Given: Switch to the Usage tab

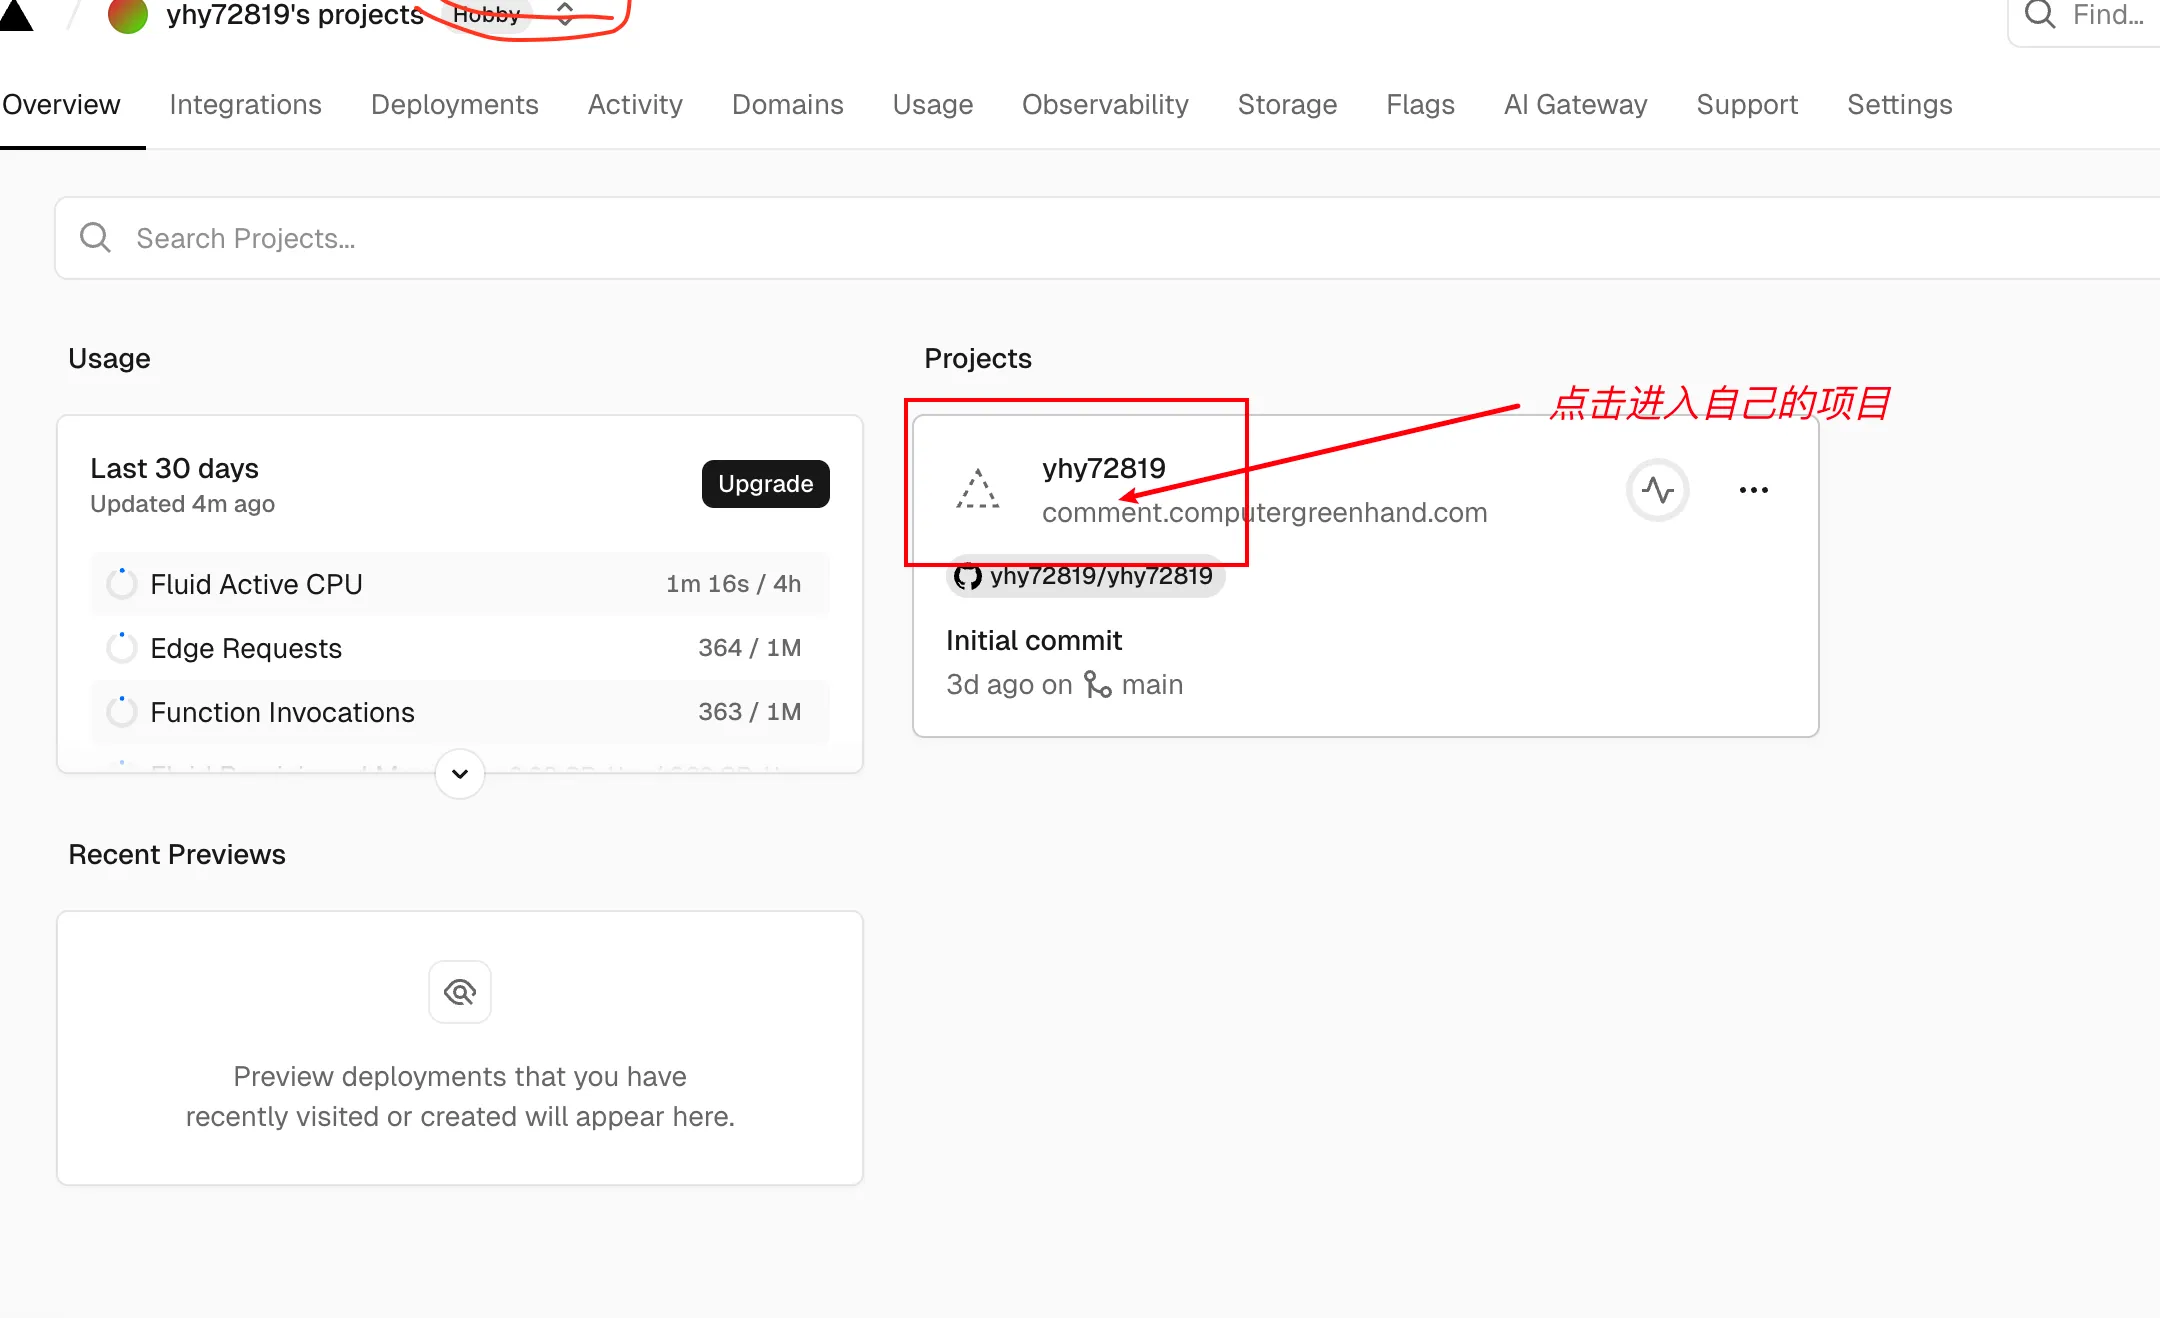Looking at the screenshot, I should (x=932, y=105).
